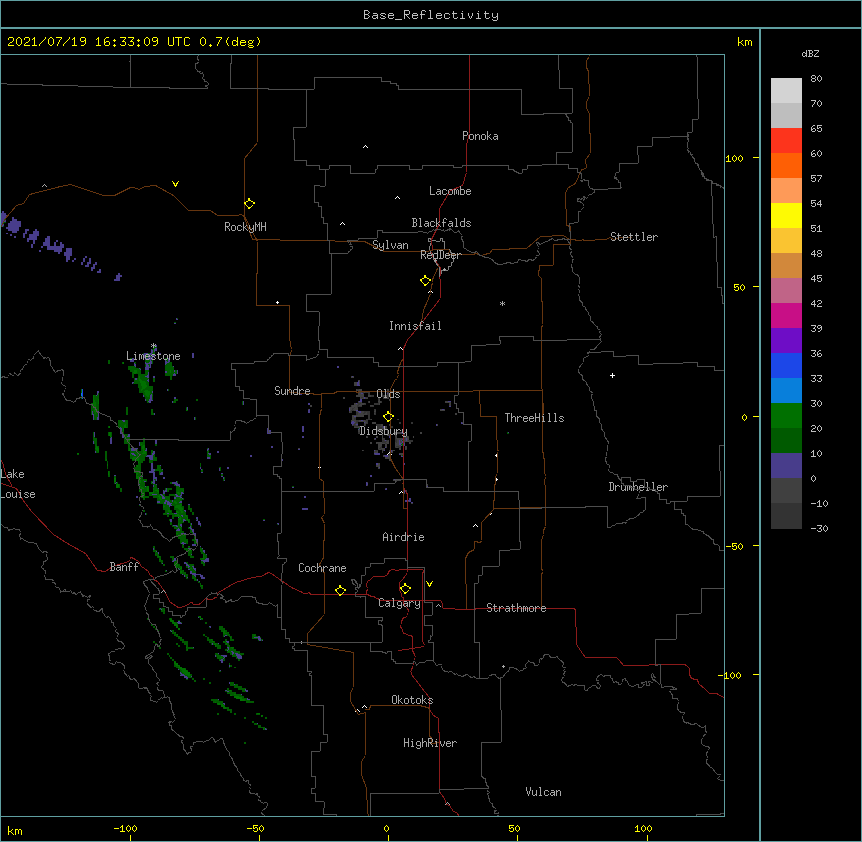Click the Calgary city label
The height and width of the screenshot is (842, 862).
(399, 603)
